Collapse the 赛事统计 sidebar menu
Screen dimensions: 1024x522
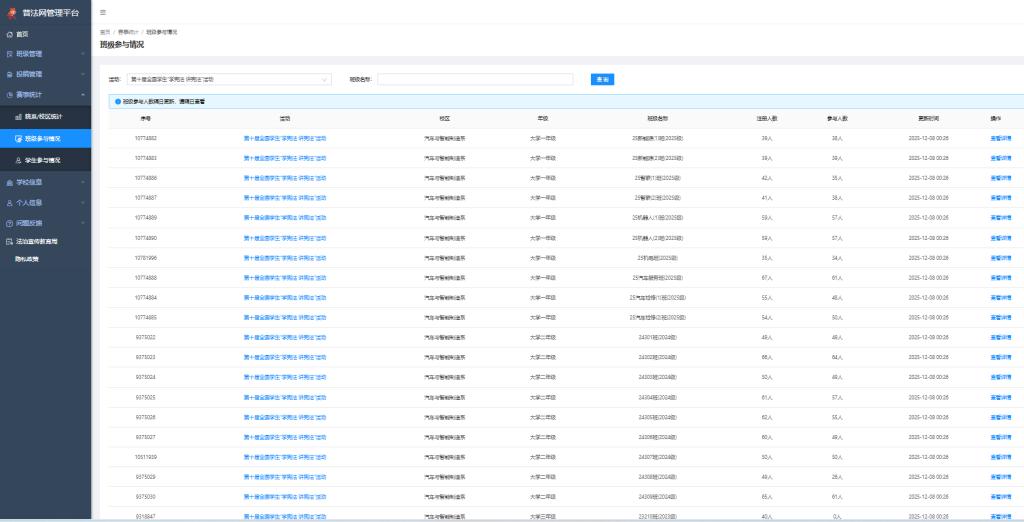point(43,95)
